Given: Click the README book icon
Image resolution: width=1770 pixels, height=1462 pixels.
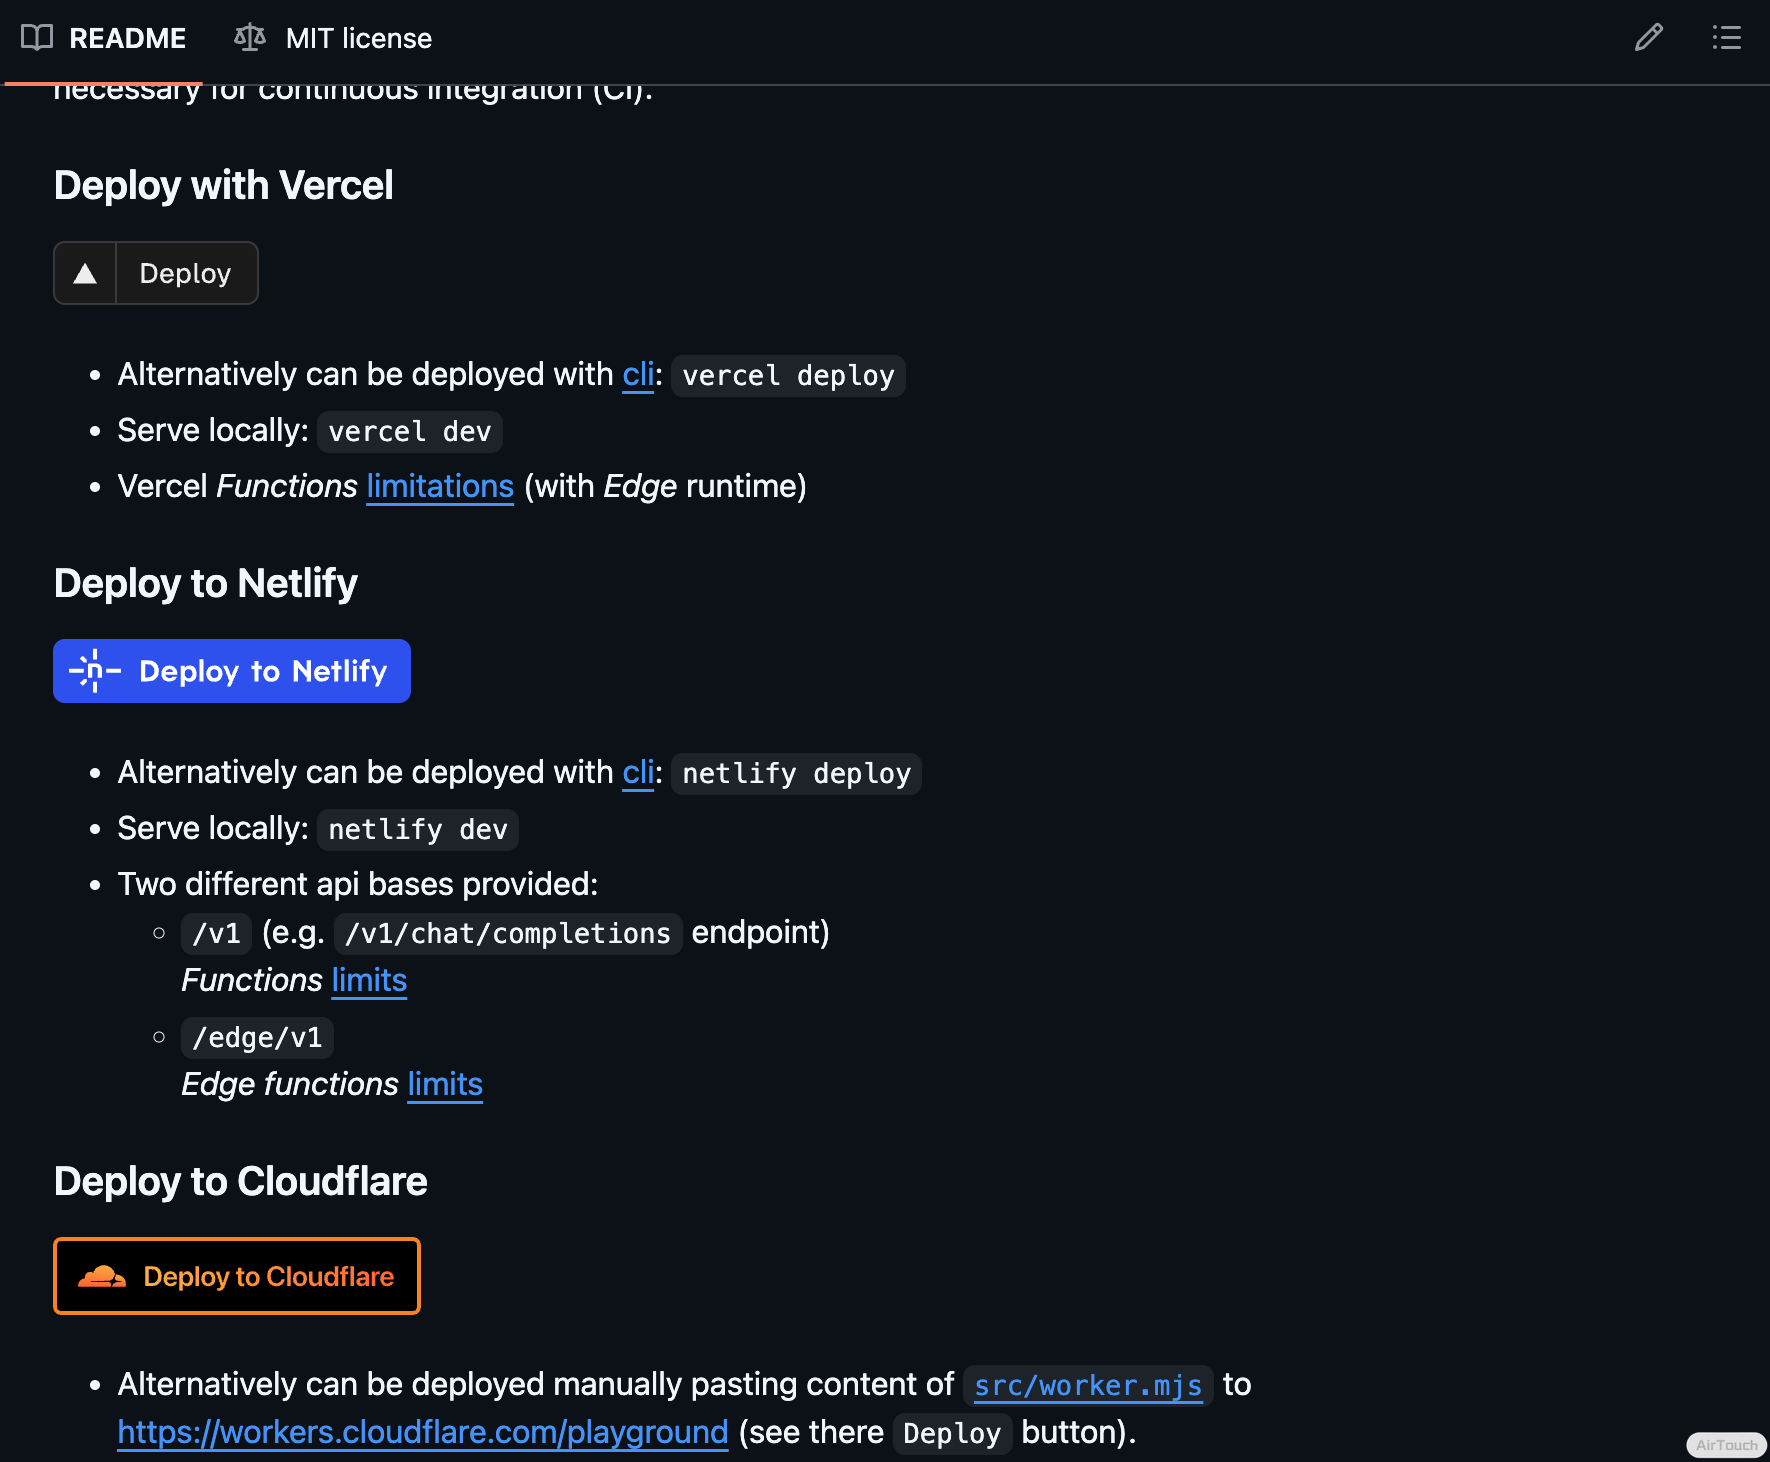Looking at the screenshot, I should pos(37,38).
